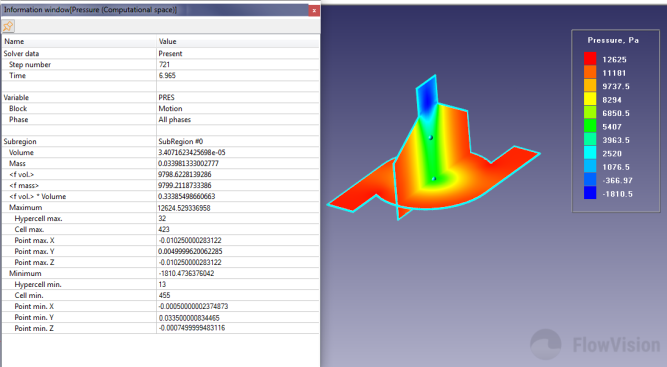The height and width of the screenshot is (367, 667).
Task: Select the Solver data row
Action: [x=160, y=54]
